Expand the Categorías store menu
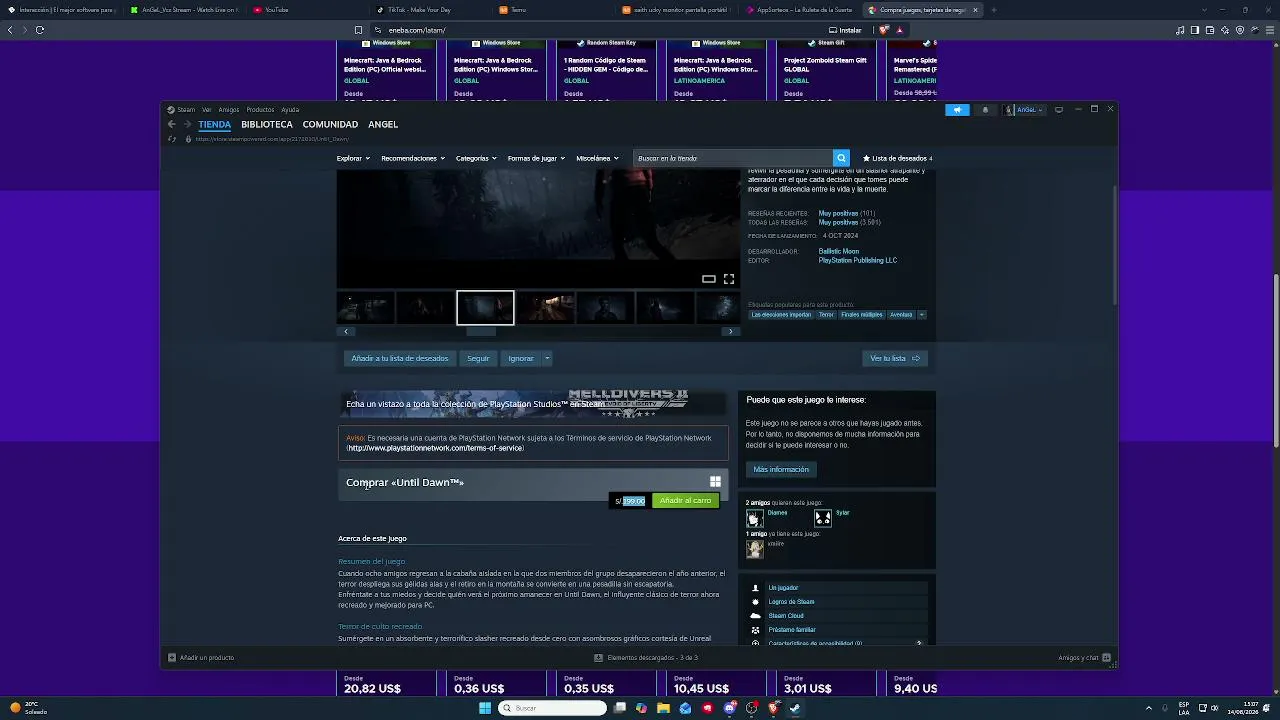The width and height of the screenshot is (1280, 720). pyautogui.click(x=476, y=158)
